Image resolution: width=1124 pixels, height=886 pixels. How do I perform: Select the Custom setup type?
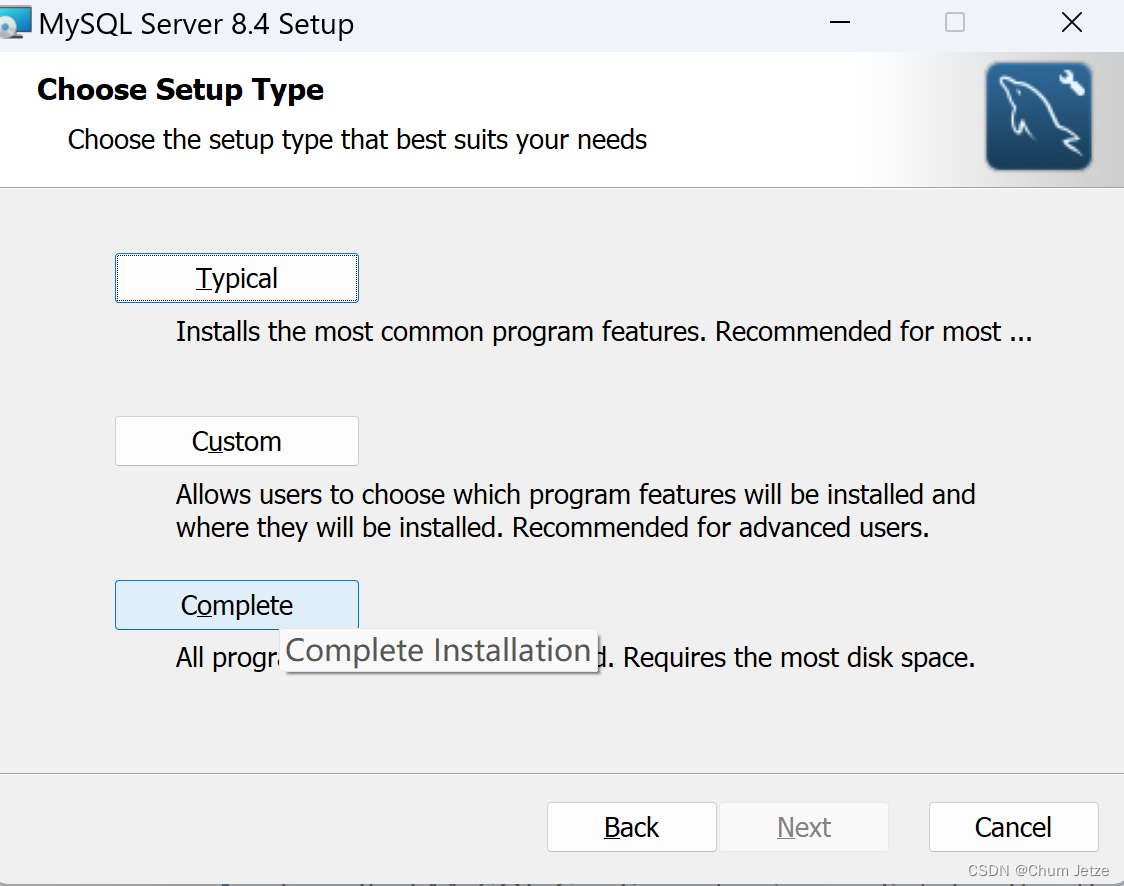237,442
